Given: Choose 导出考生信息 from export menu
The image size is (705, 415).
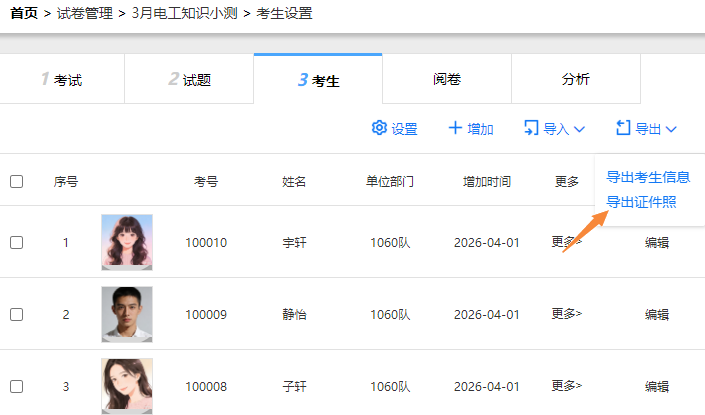Looking at the screenshot, I should (648, 177).
